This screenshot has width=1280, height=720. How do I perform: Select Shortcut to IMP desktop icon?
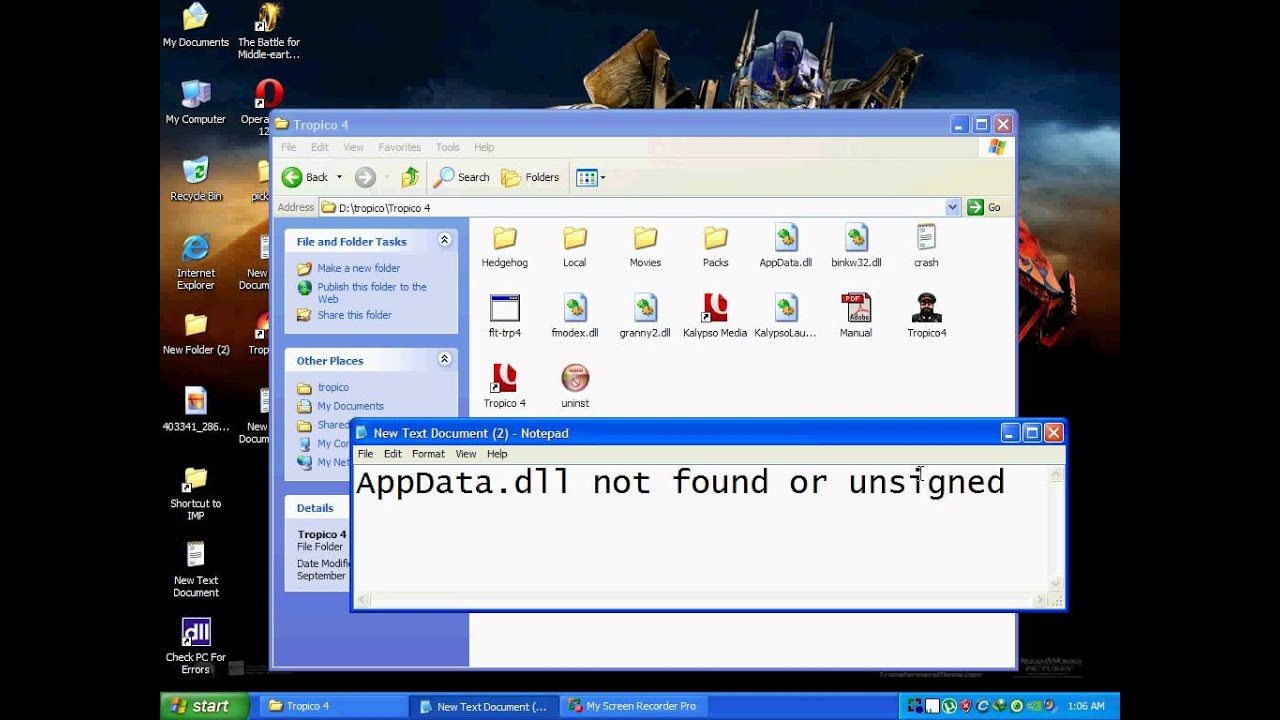pyautogui.click(x=196, y=493)
